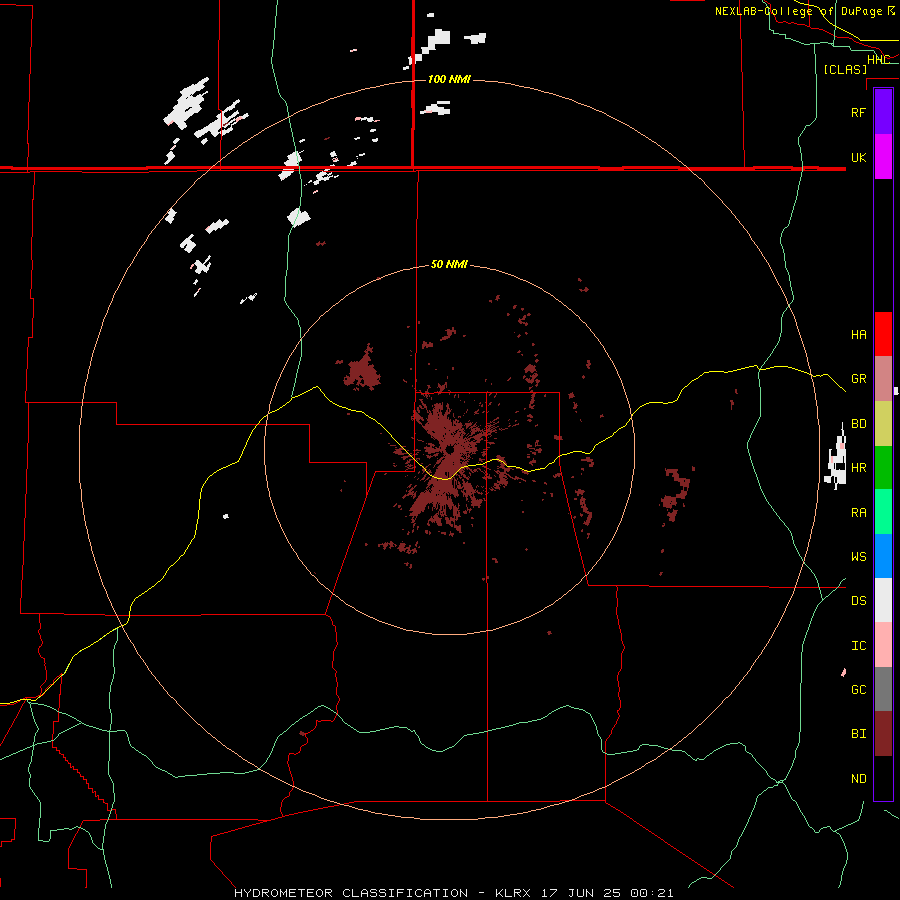The image size is (900, 900).
Task: Click the large brown echo northwest of radar
Action: pyautogui.click(x=362, y=369)
